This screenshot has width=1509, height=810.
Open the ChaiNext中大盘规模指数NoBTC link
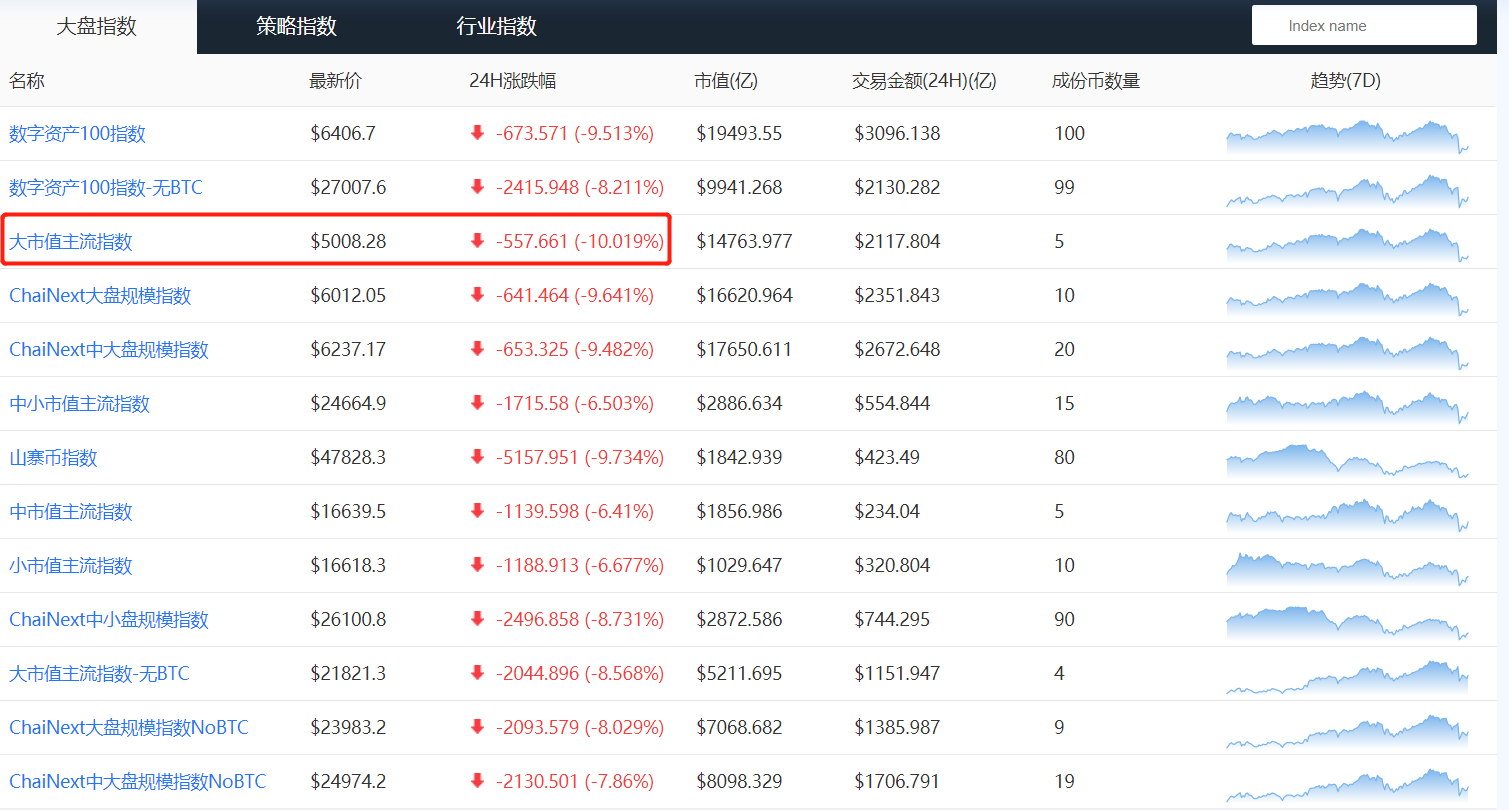138,782
